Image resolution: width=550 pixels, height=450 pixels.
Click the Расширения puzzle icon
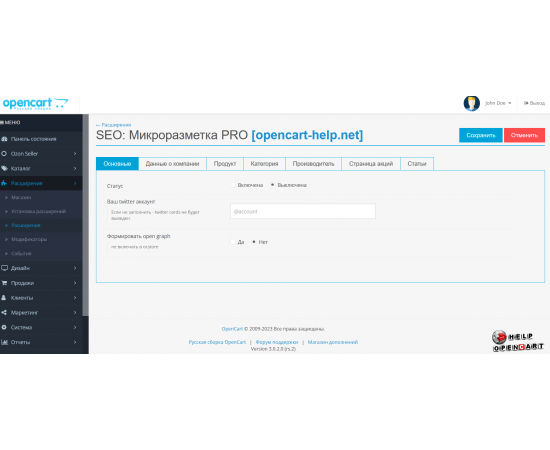tap(4, 183)
